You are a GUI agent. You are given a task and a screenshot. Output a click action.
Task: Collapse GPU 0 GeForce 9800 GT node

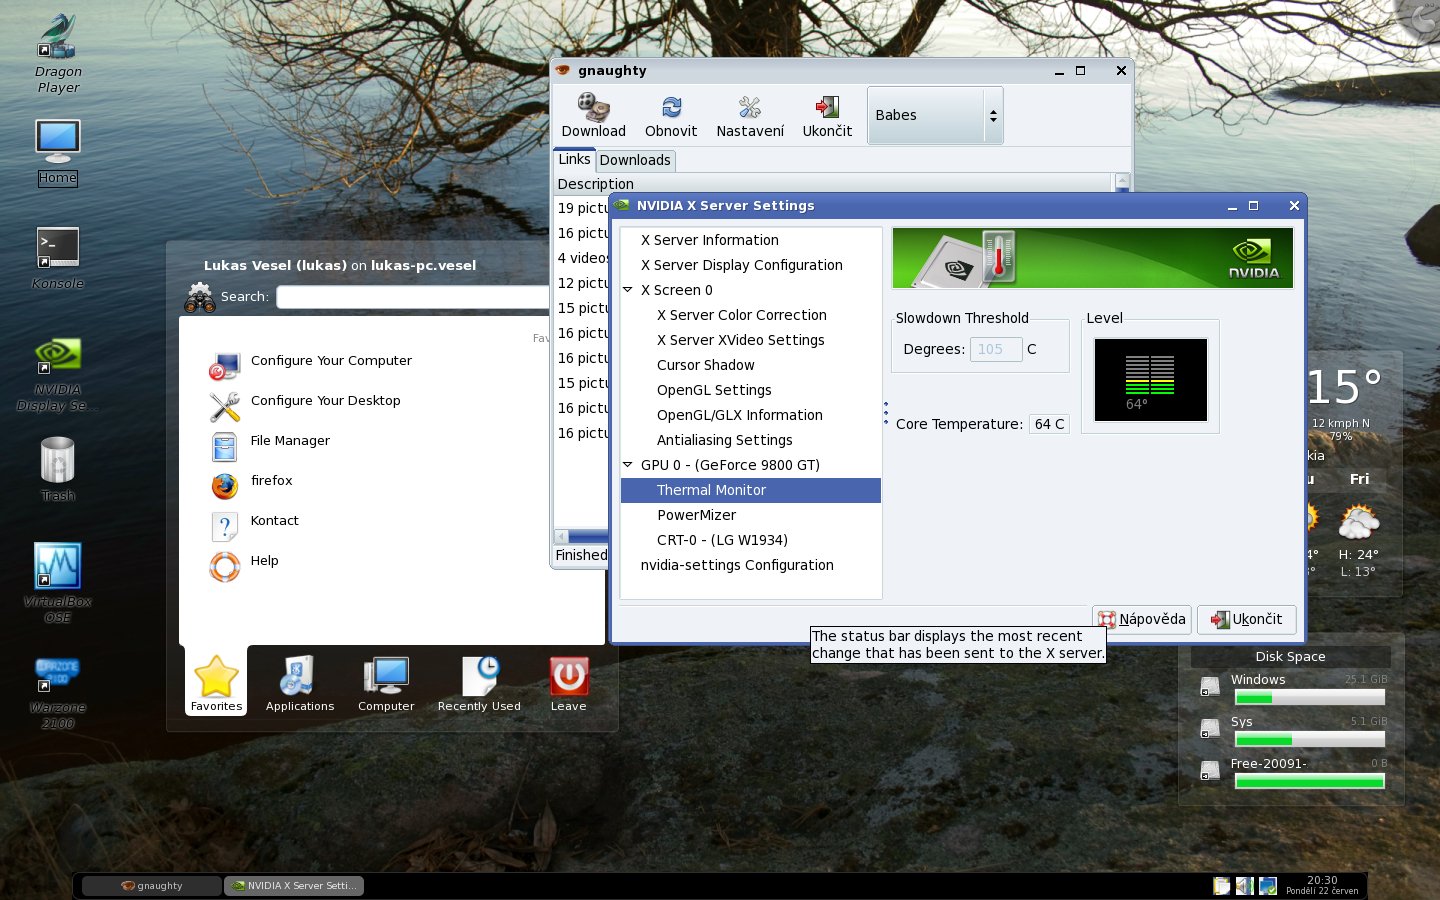pyautogui.click(x=628, y=465)
